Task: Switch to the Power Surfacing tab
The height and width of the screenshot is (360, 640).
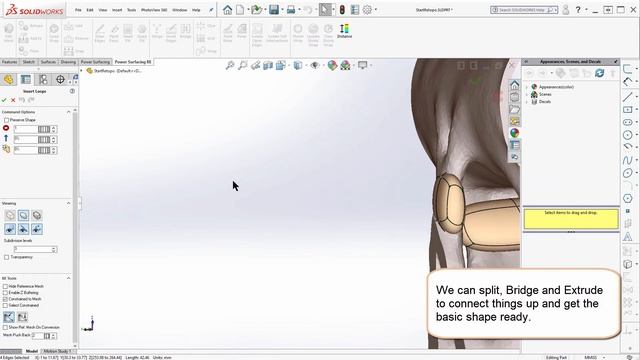Action: (x=95, y=62)
